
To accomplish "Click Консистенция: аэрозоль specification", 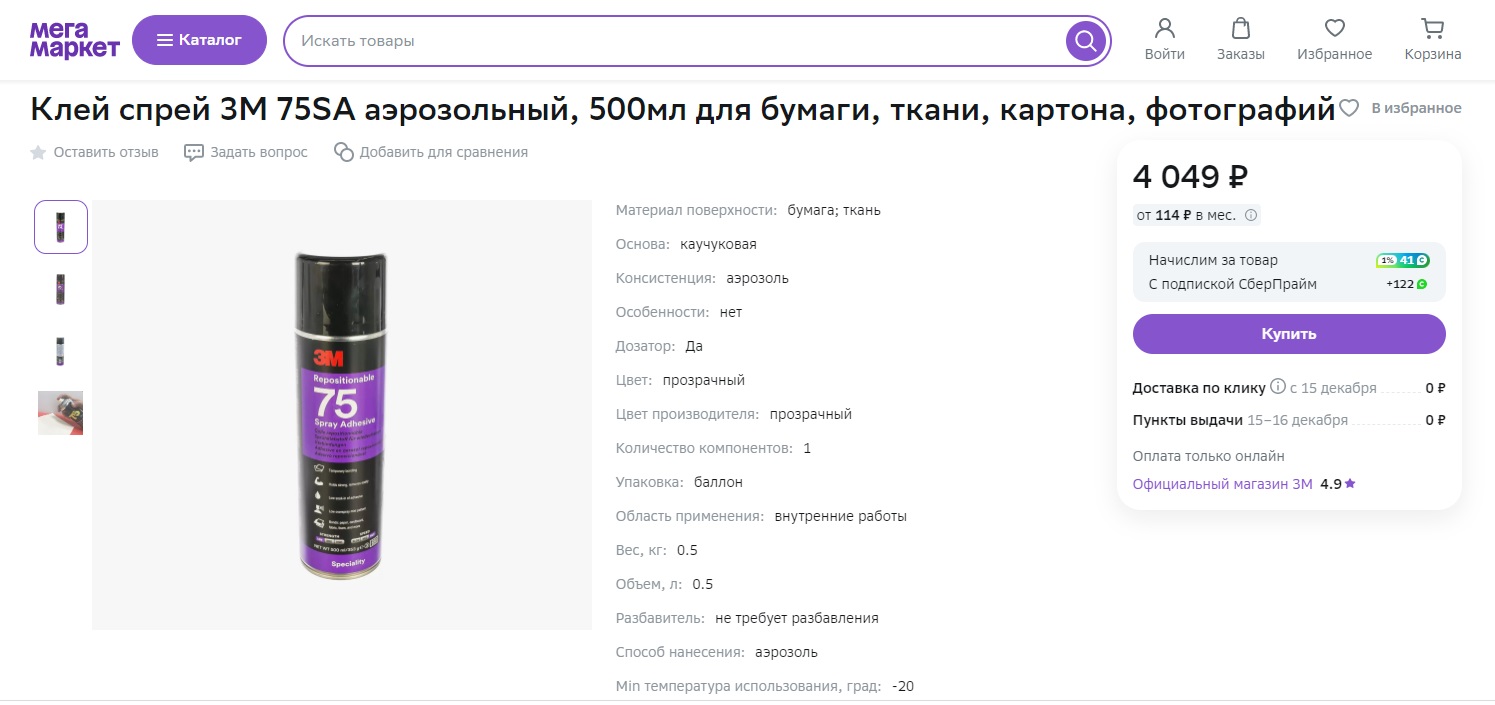I will pyautogui.click(x=702, y=278).
